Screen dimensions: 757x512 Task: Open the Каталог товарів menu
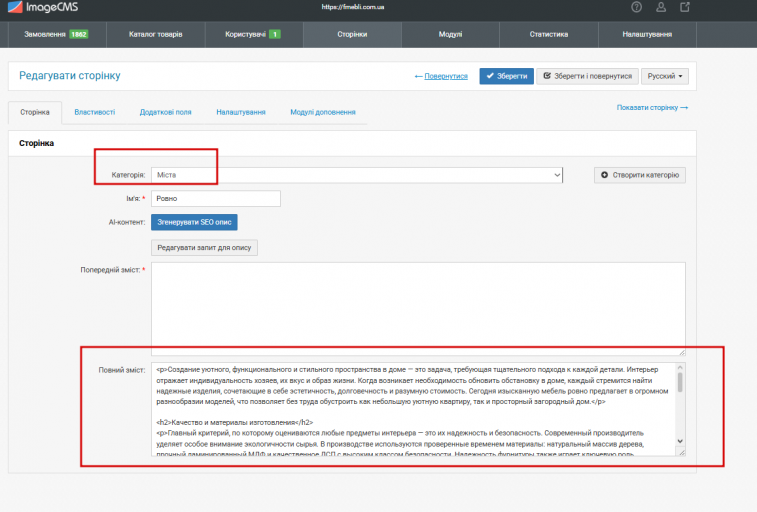[155, 34]
